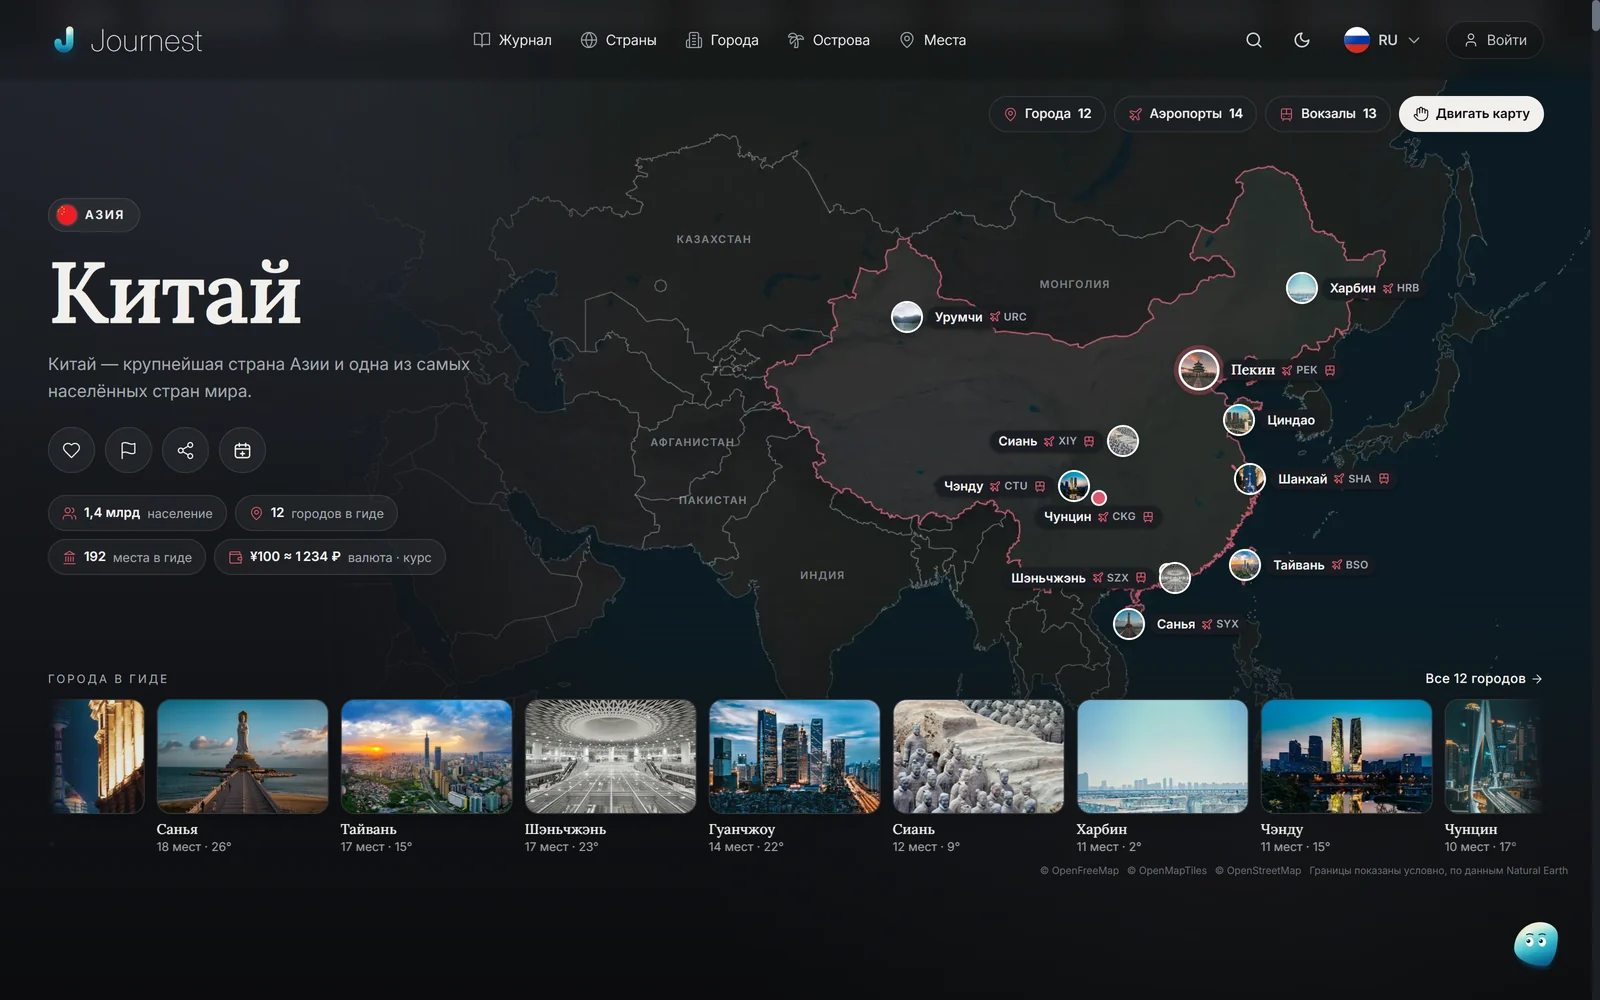Open the Чэнду city card thumbnail

click(x=1346, y=756)
